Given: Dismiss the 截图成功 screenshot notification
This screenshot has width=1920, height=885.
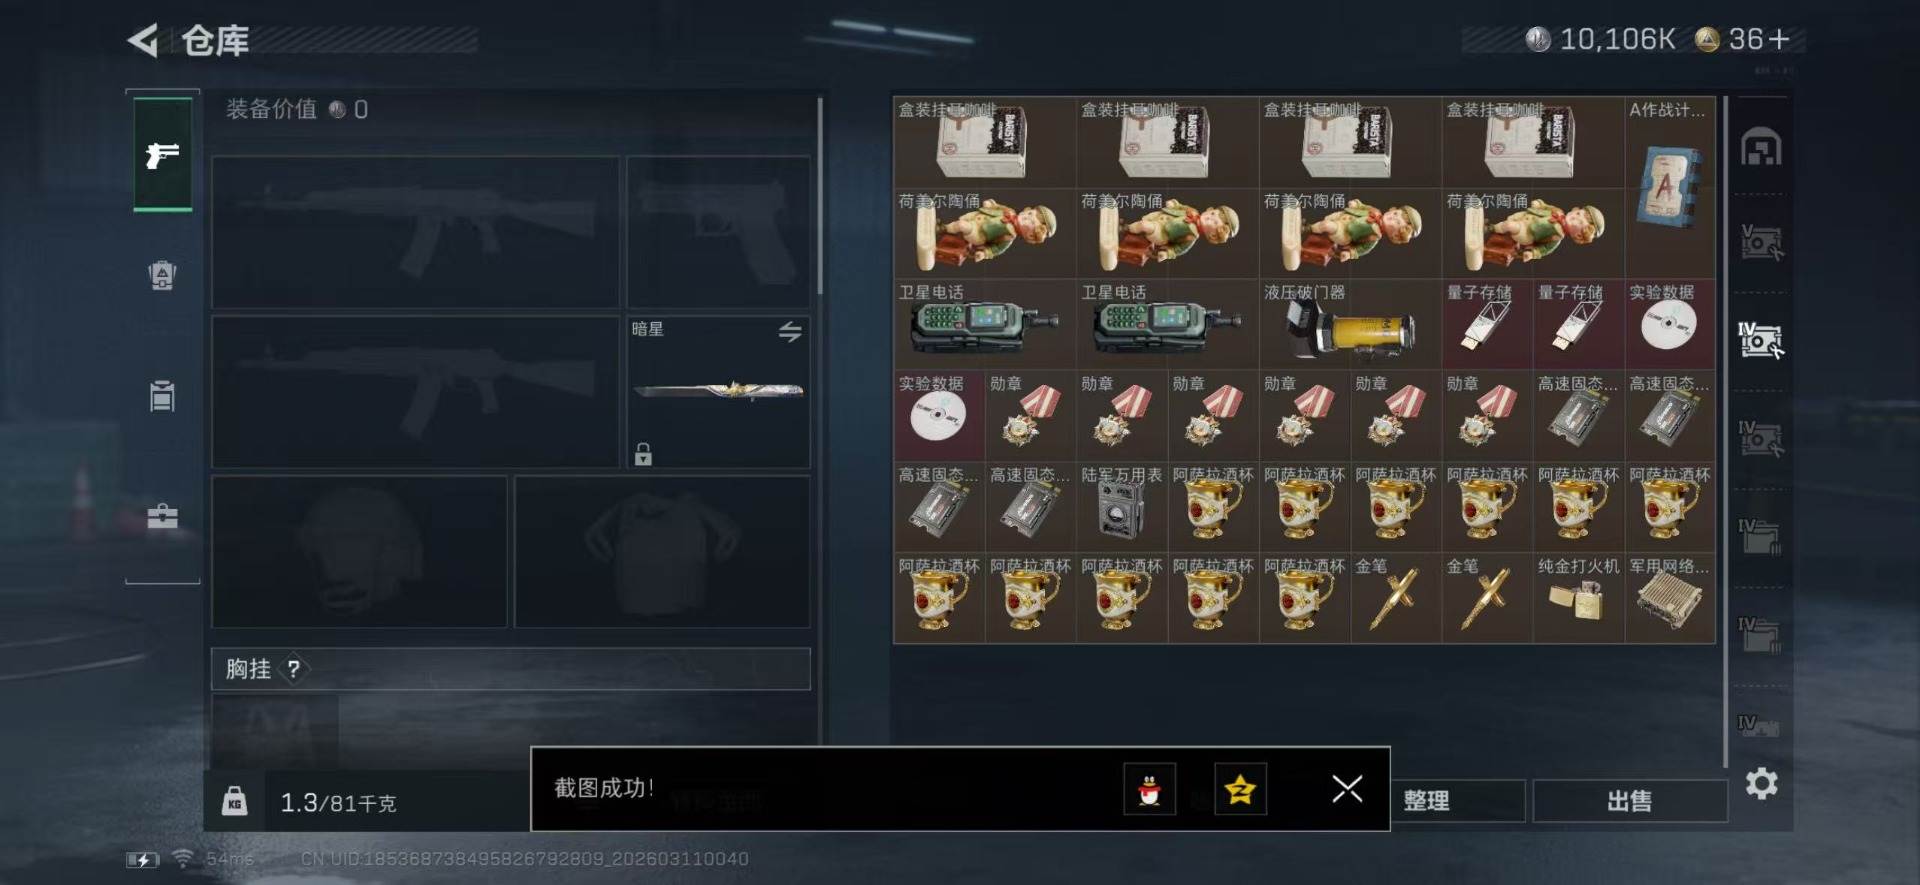Looking at the screenshot, I should [x=1347, y=789].
